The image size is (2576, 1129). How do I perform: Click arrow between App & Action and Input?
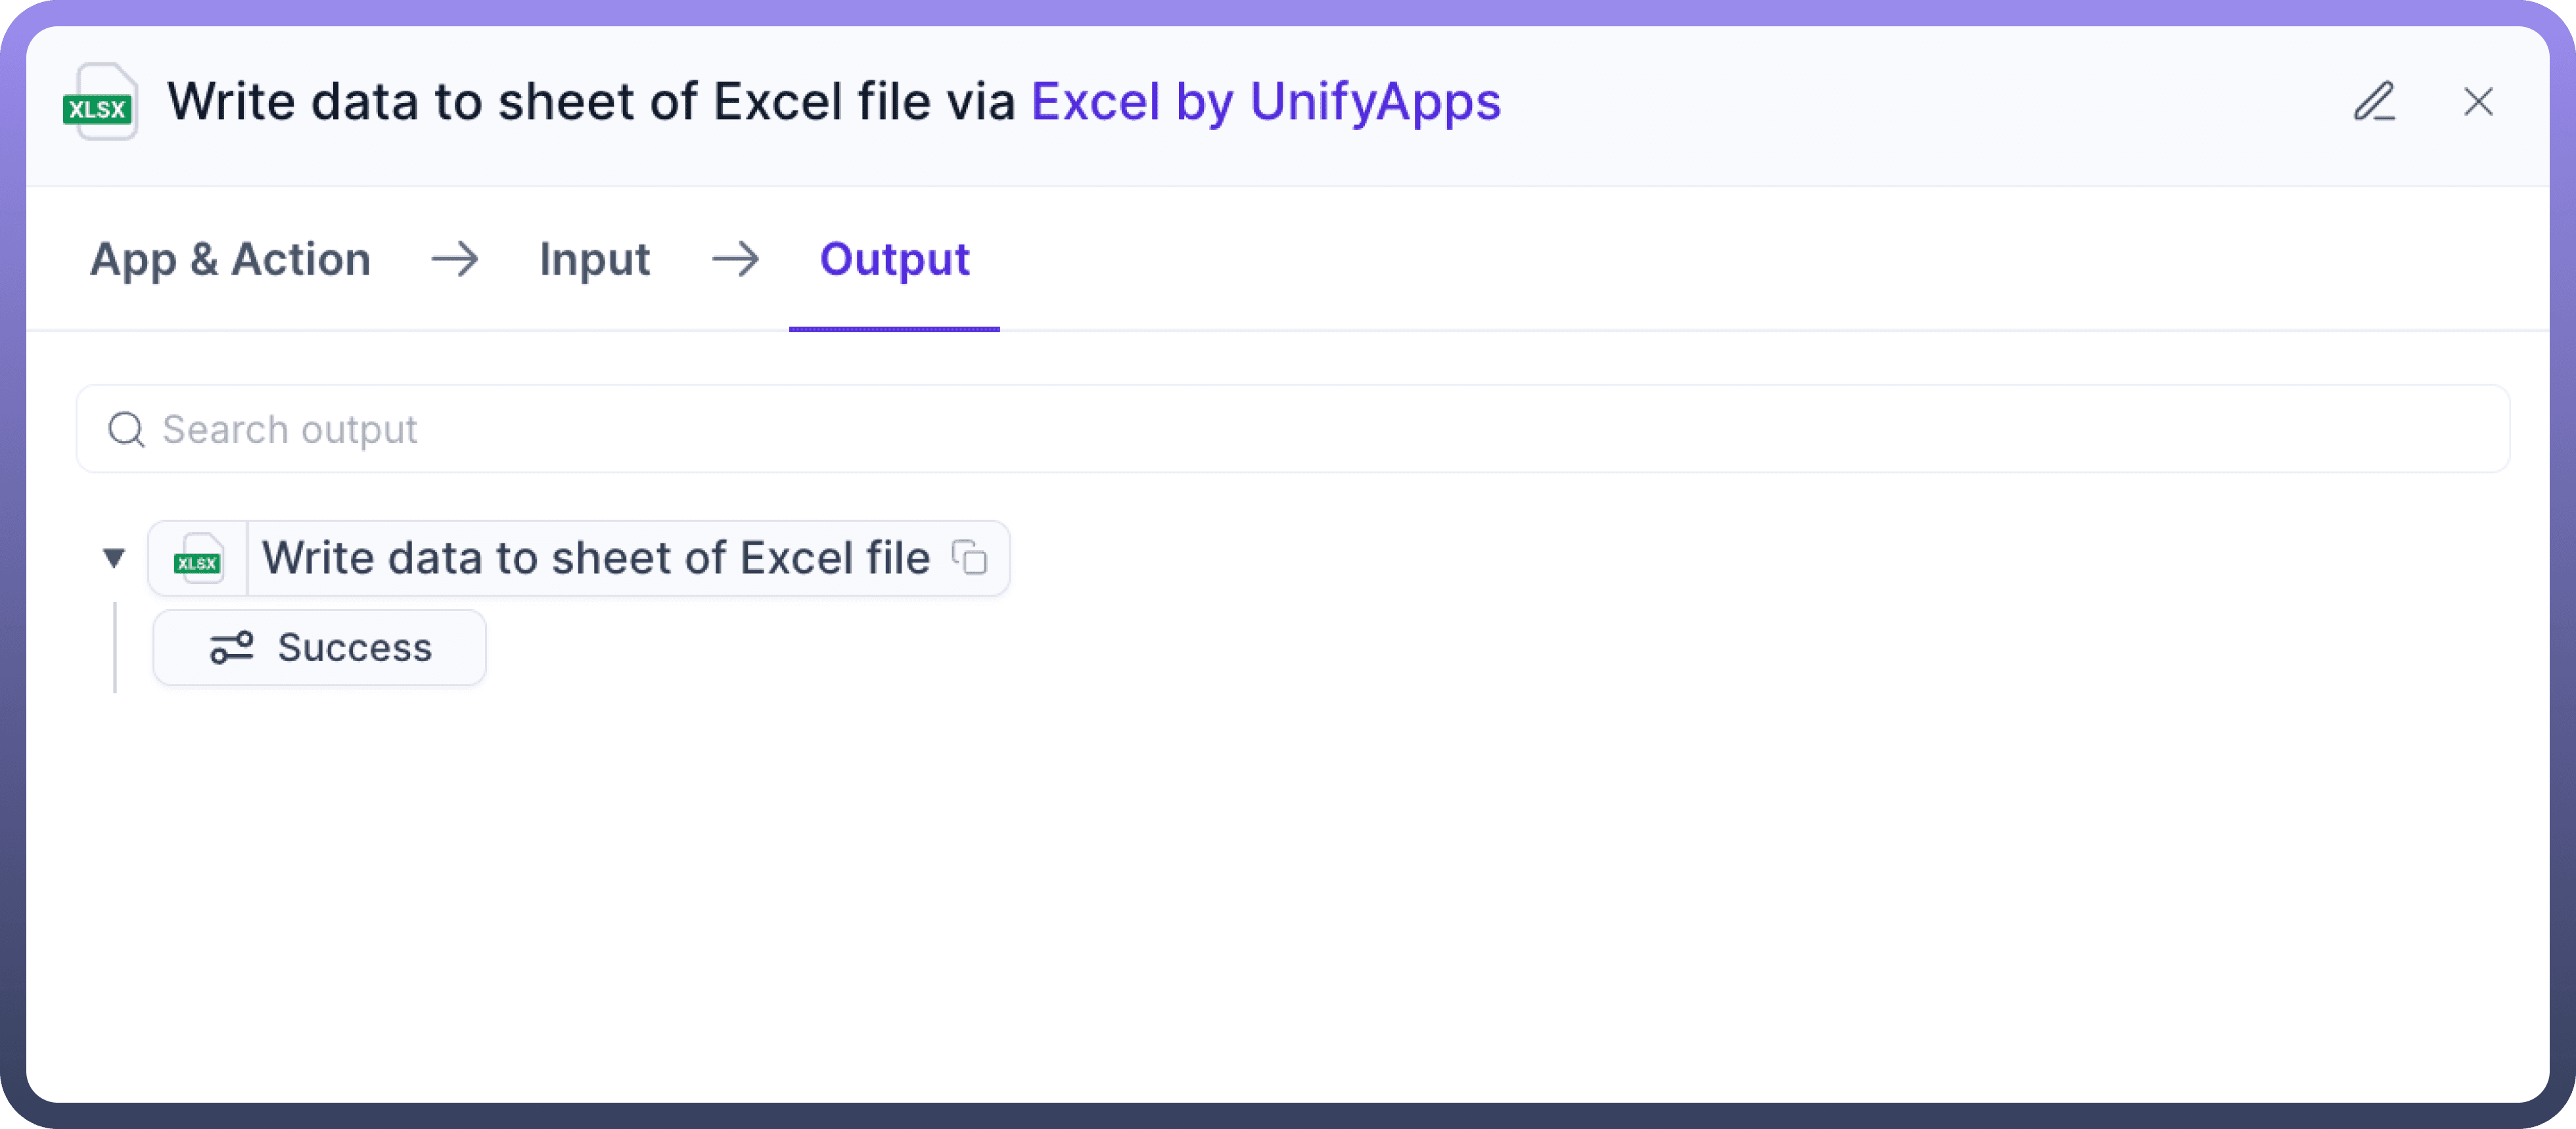tap(455, 260)
